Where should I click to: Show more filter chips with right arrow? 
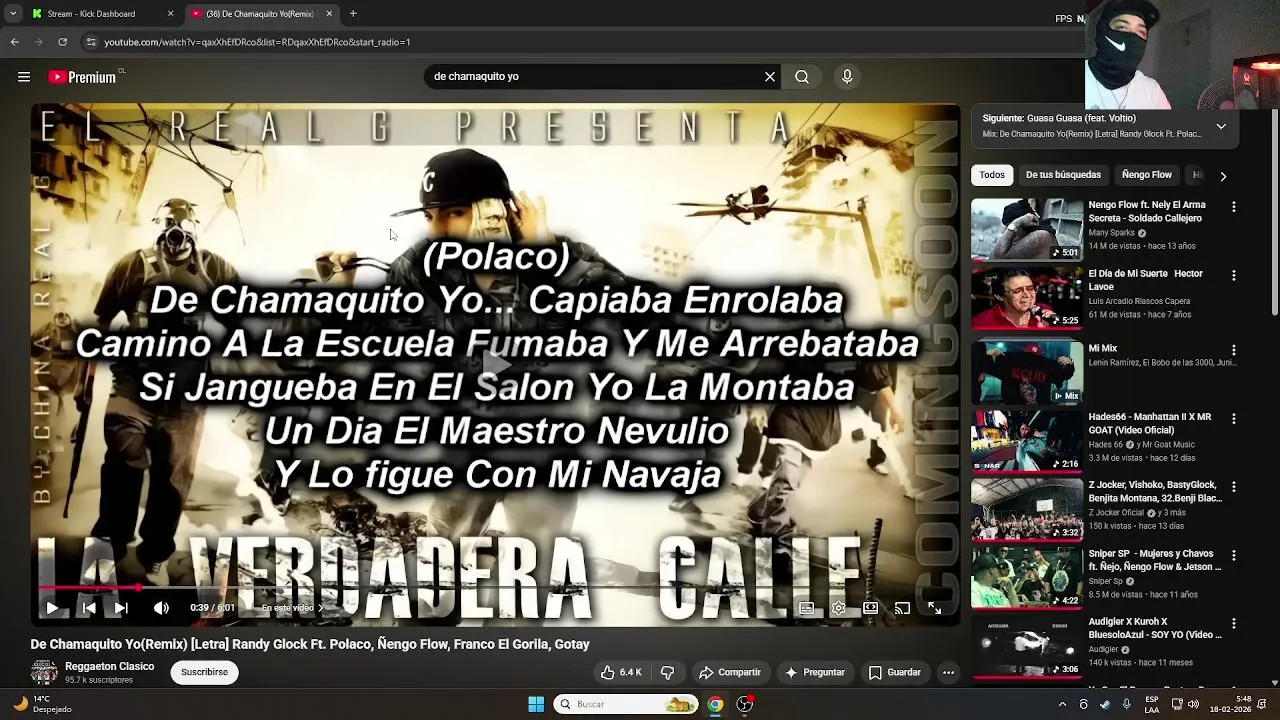(1223, 176)
